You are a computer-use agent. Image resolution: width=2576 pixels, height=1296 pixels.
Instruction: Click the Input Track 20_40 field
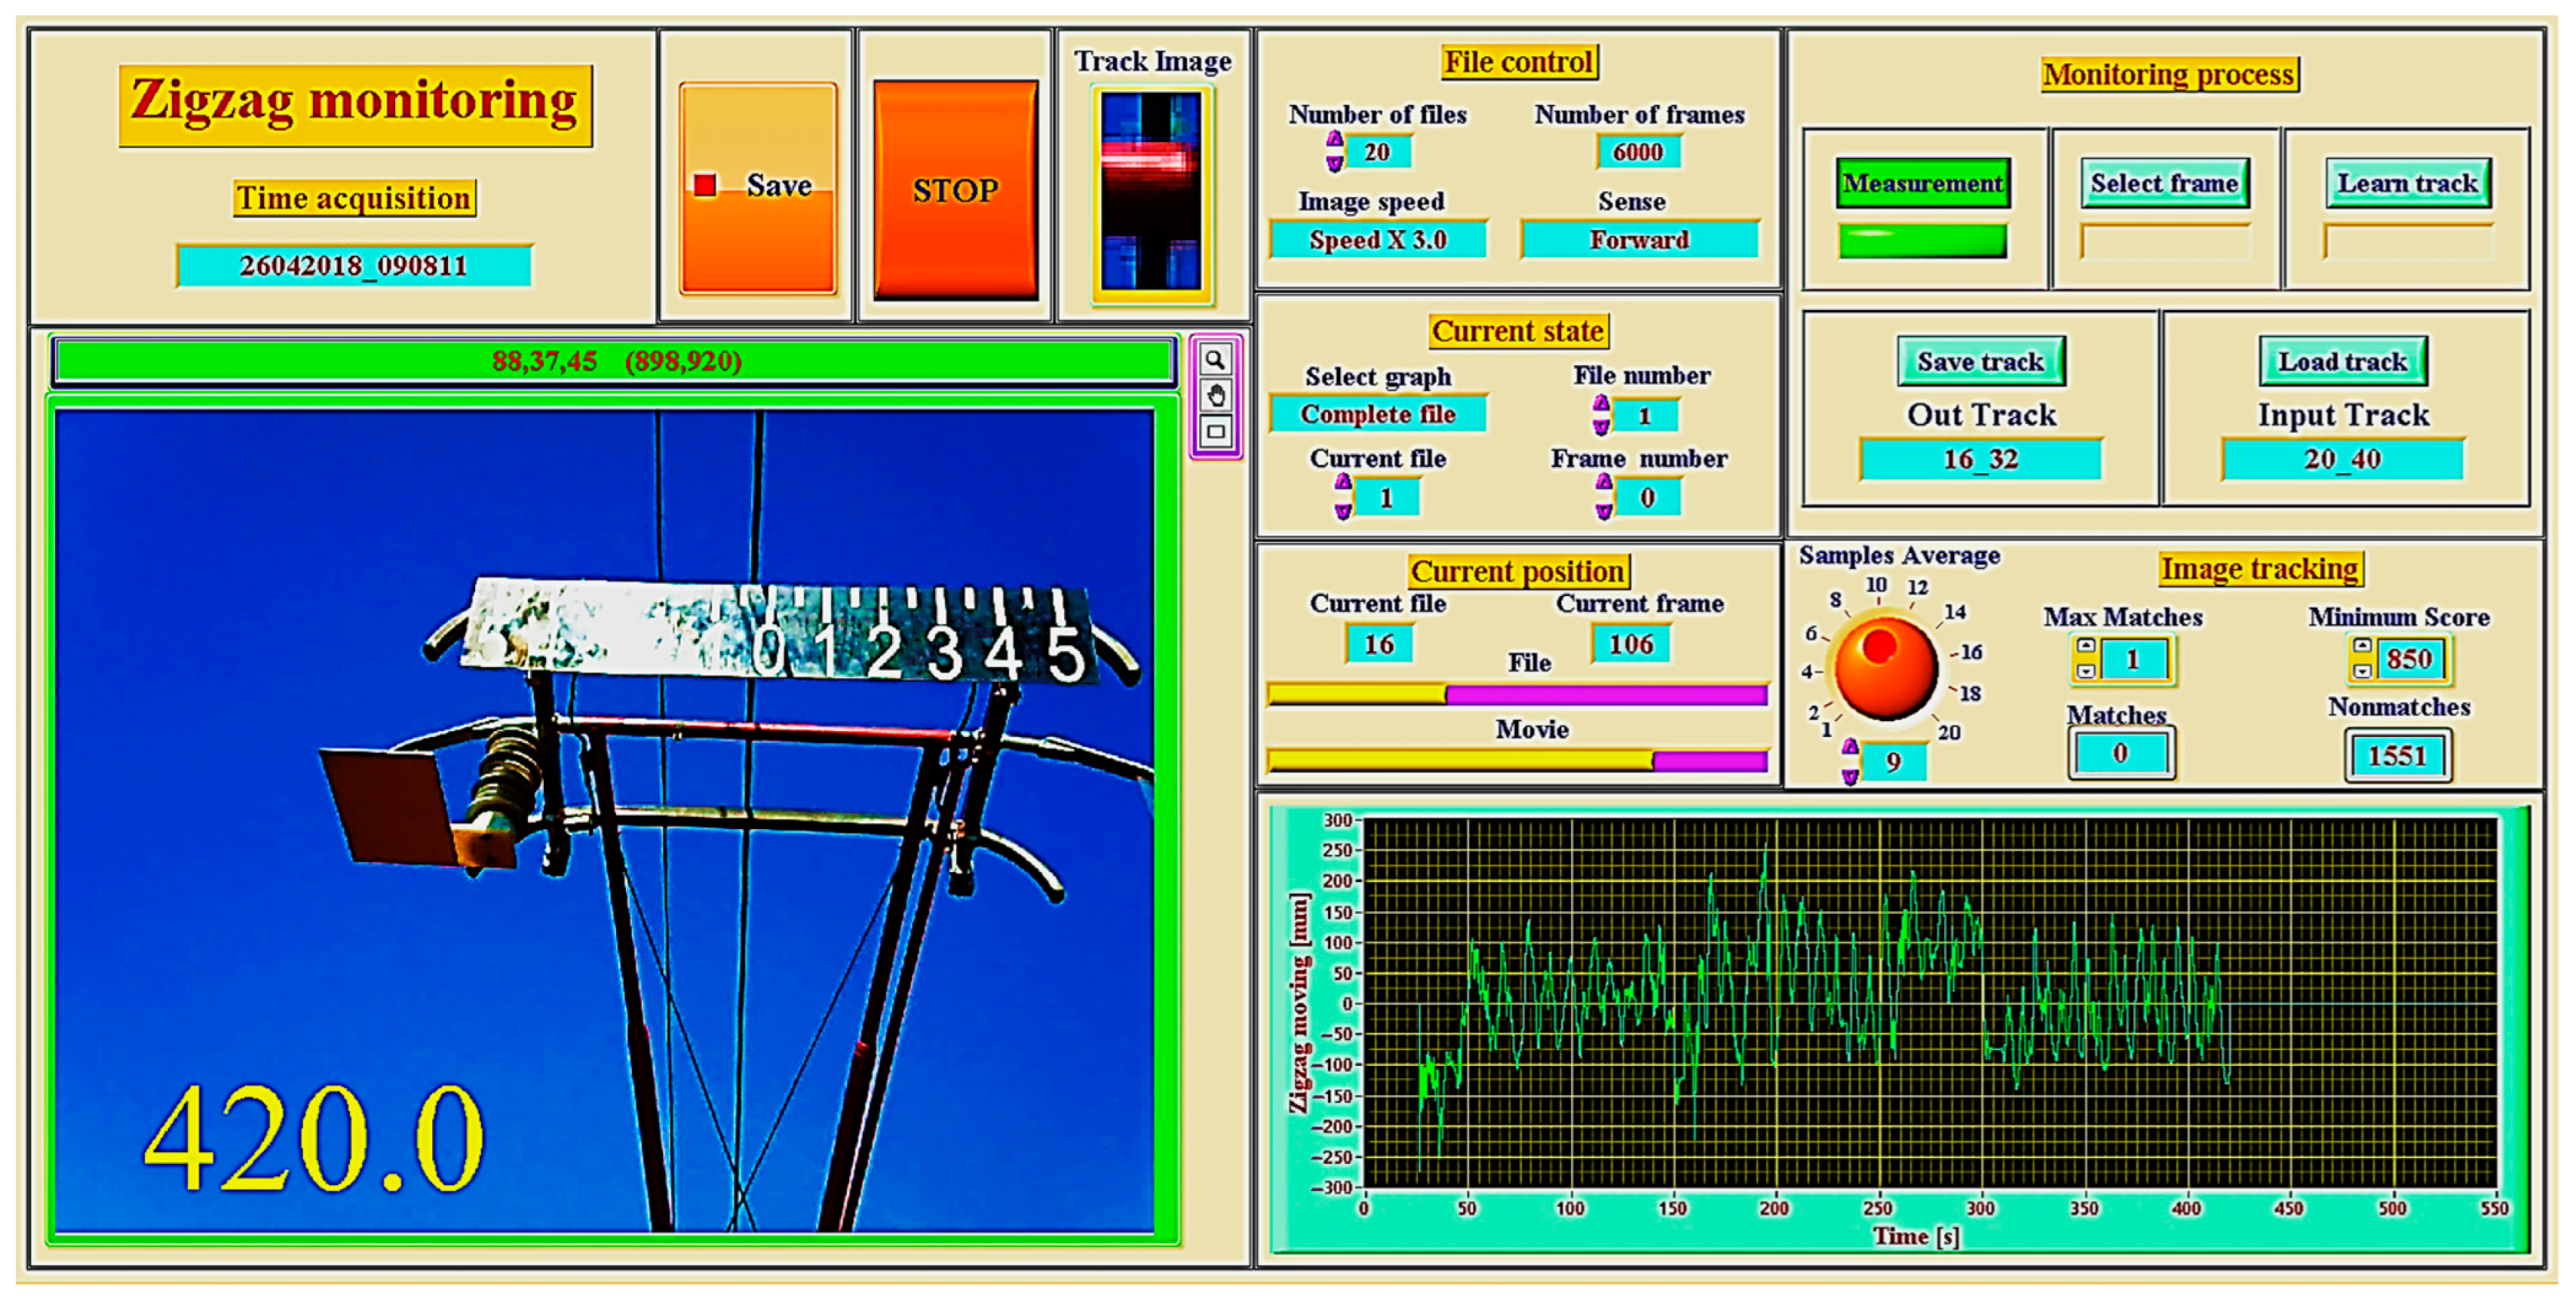2342,459
